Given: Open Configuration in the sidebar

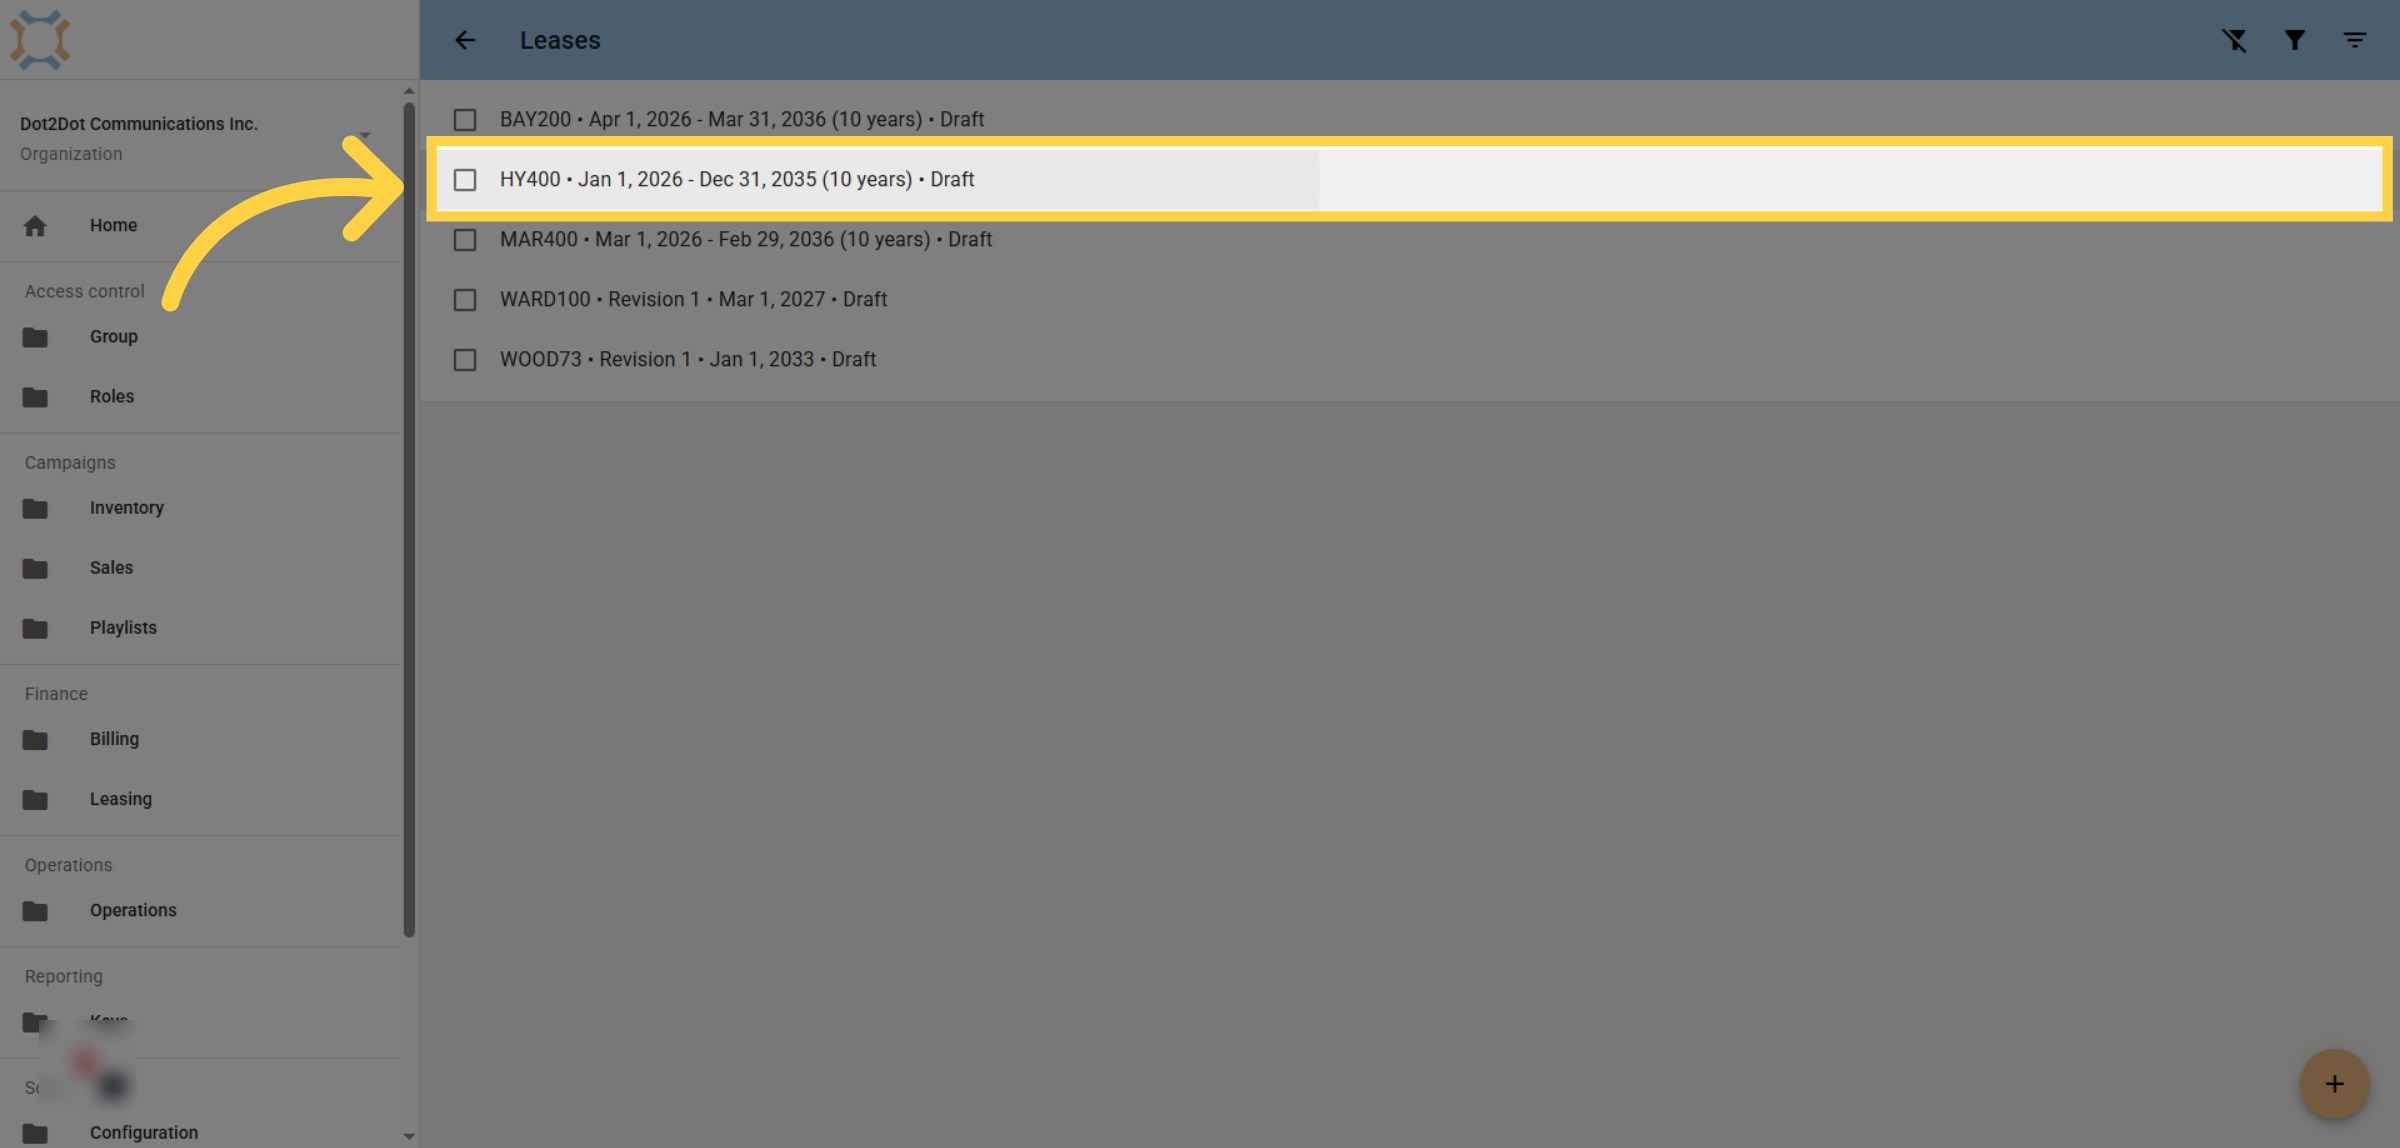Looking at the screenshot, I should point(200,1133).
